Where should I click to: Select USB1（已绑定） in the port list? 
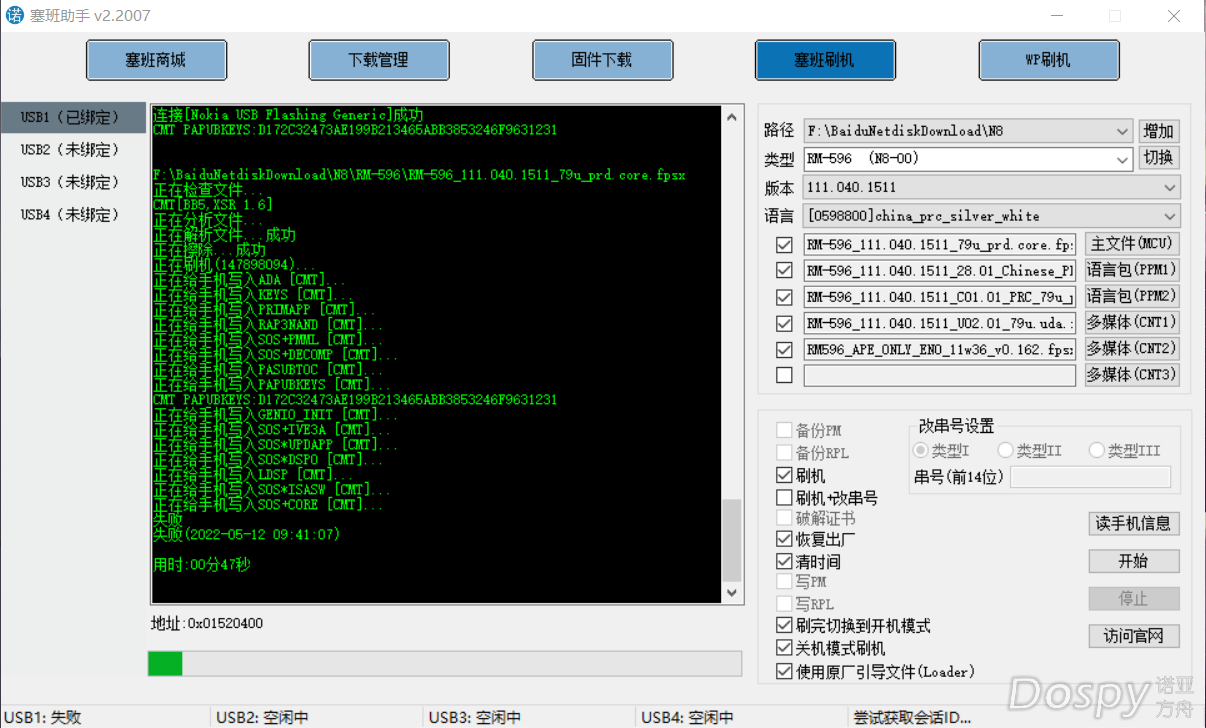point(72,117)
